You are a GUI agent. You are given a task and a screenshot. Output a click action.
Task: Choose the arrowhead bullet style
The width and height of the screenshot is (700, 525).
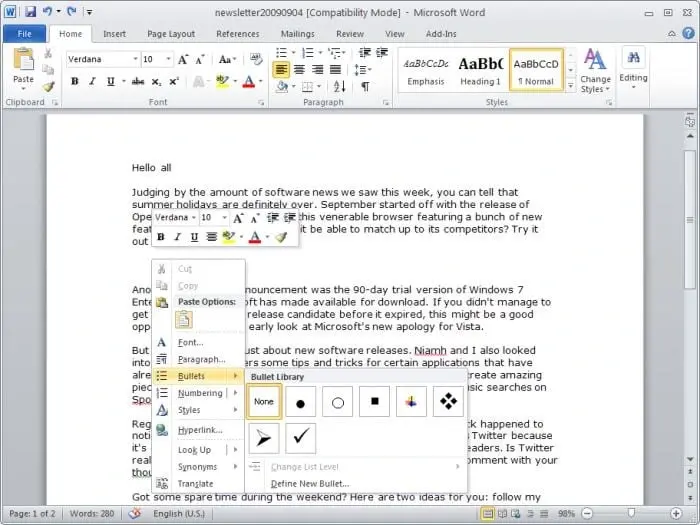263,437
